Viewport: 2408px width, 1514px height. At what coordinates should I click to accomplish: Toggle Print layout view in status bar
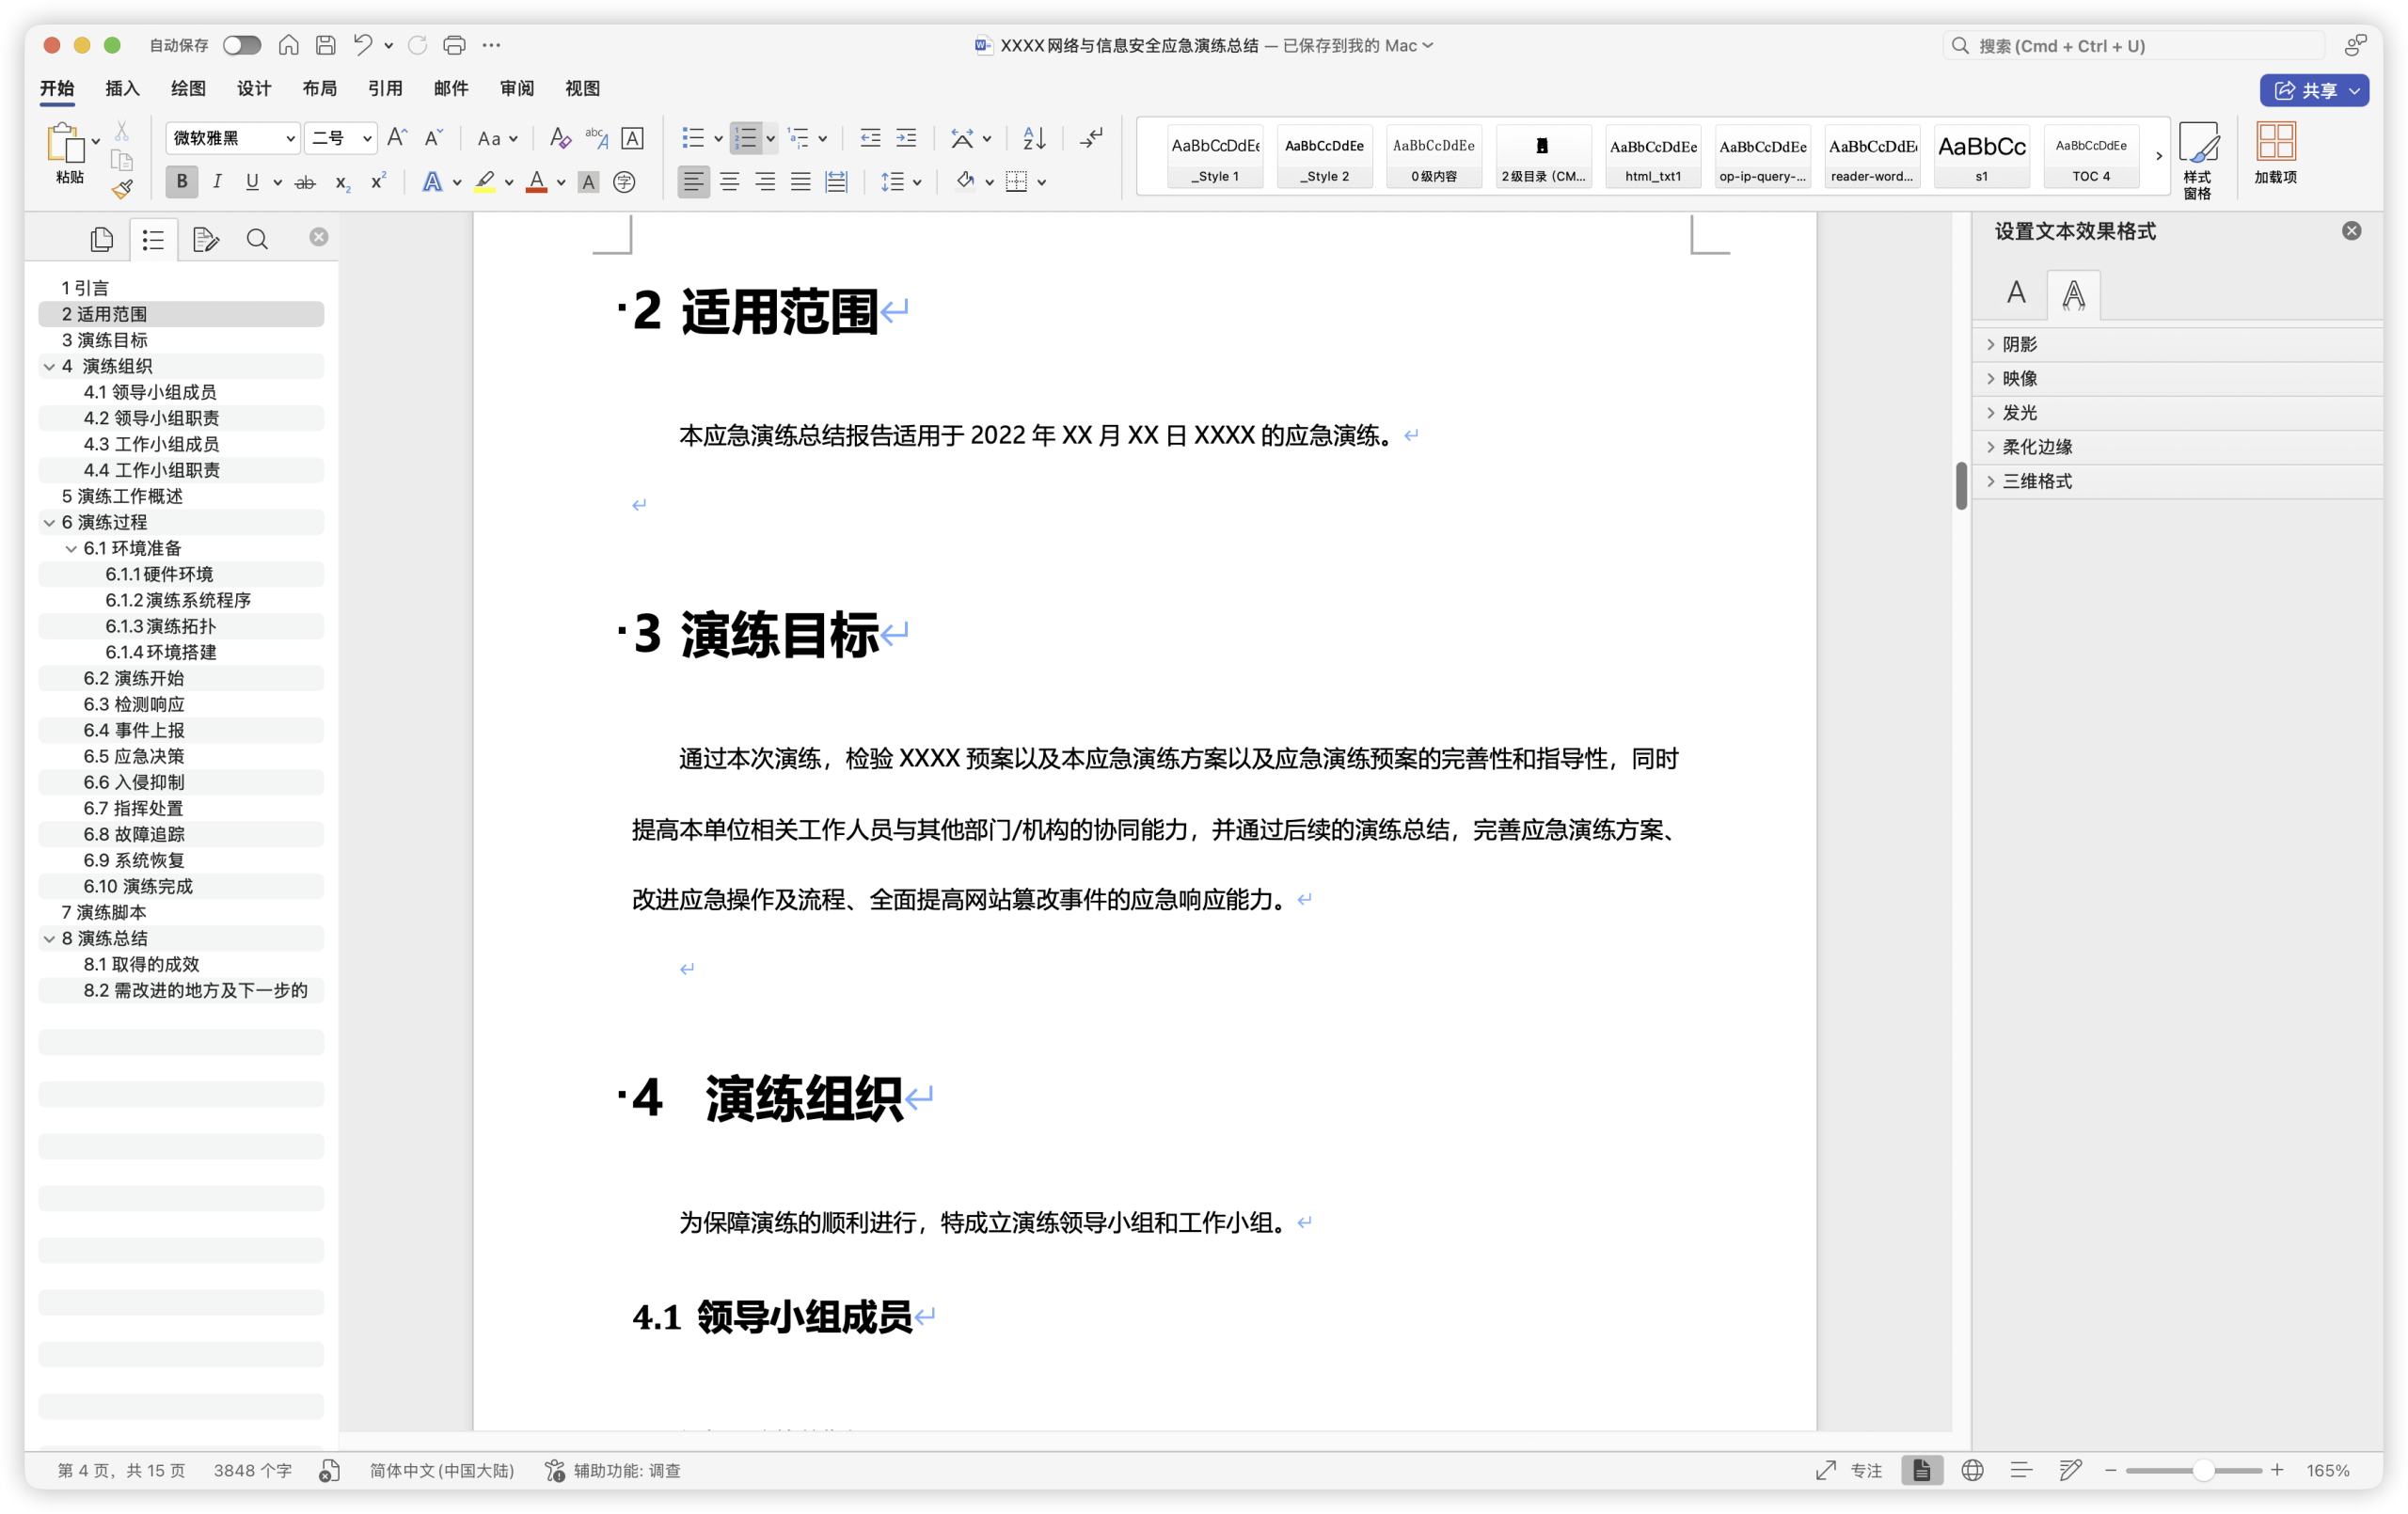point(1922,1470)
